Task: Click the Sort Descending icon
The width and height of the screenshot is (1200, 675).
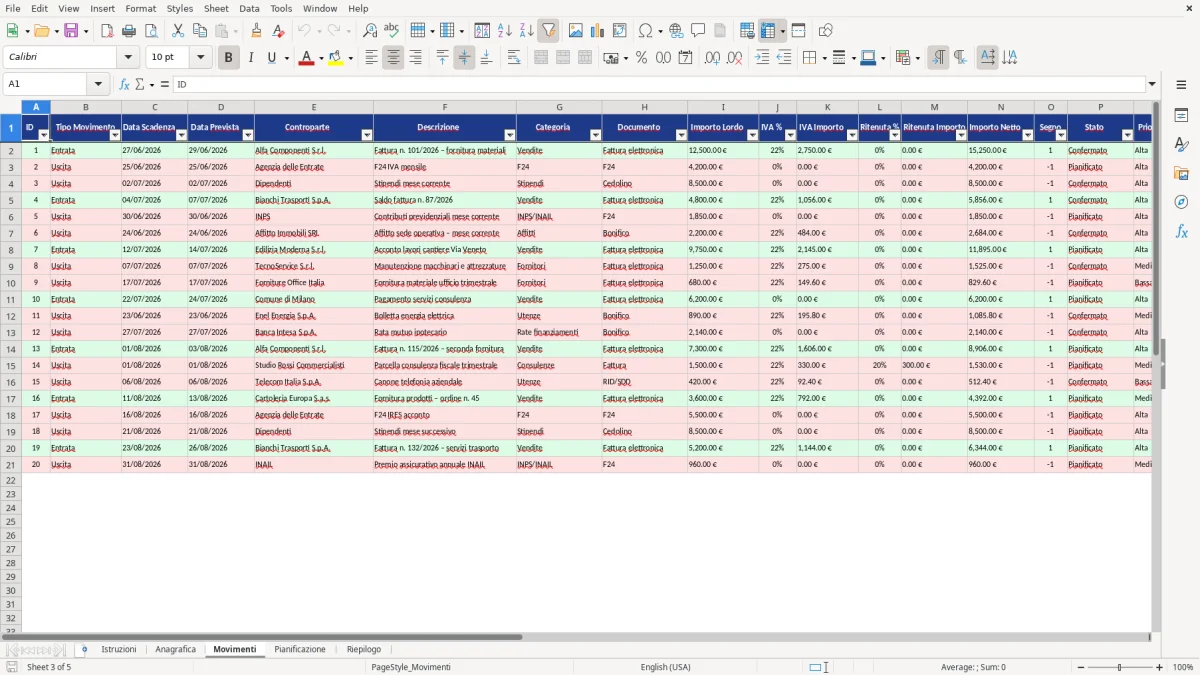Action: (x=526, y=31)
